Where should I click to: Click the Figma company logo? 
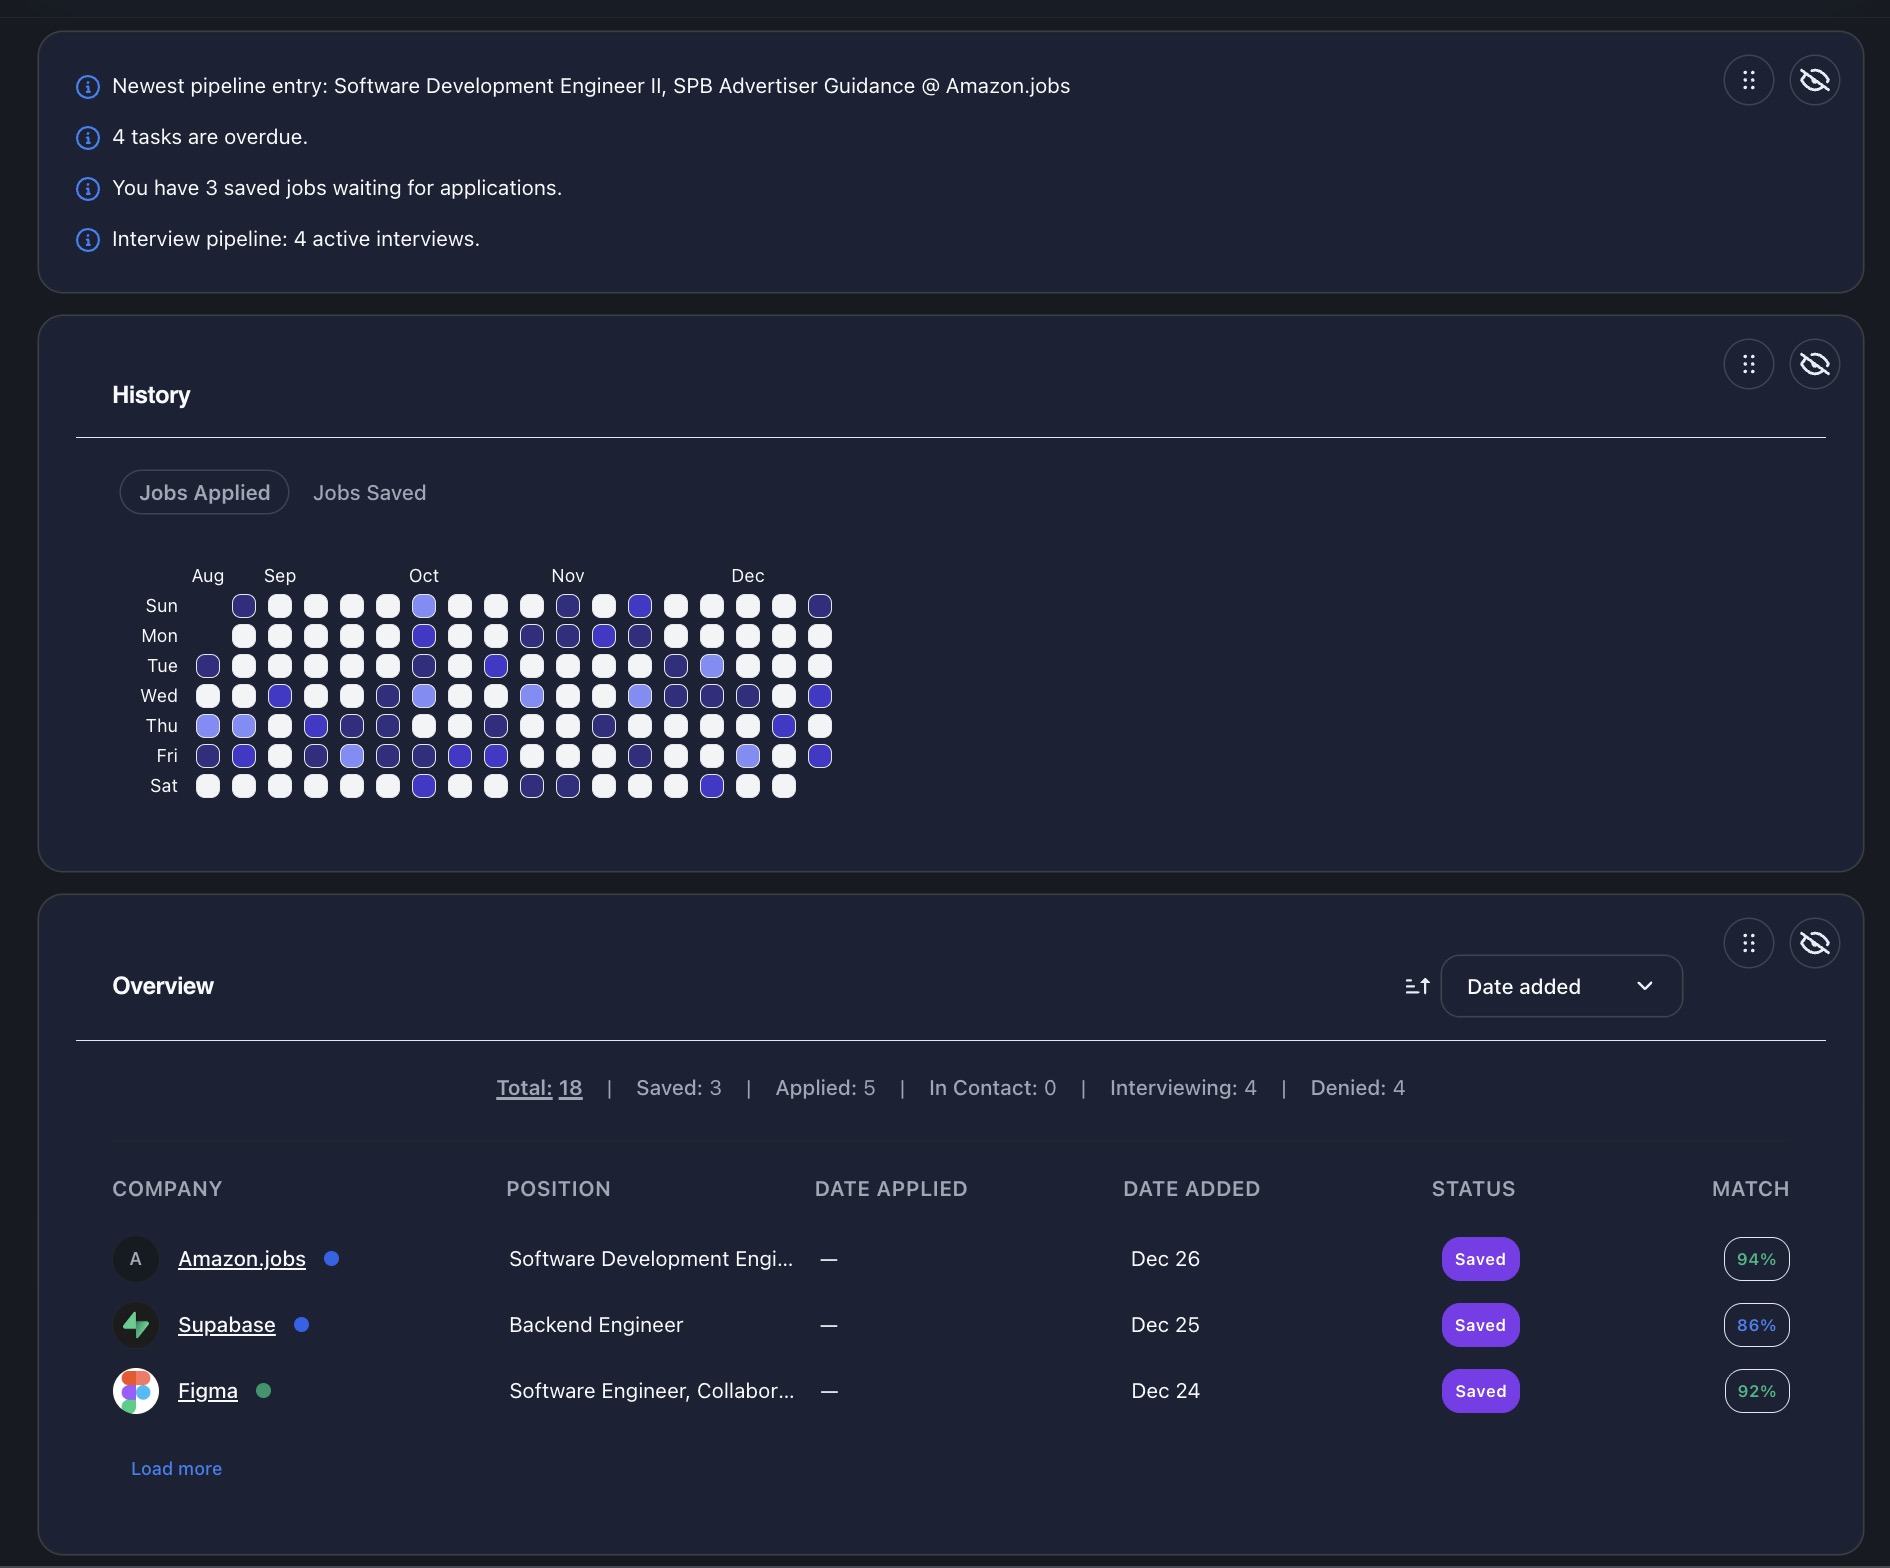click(x=136, y=1390)
